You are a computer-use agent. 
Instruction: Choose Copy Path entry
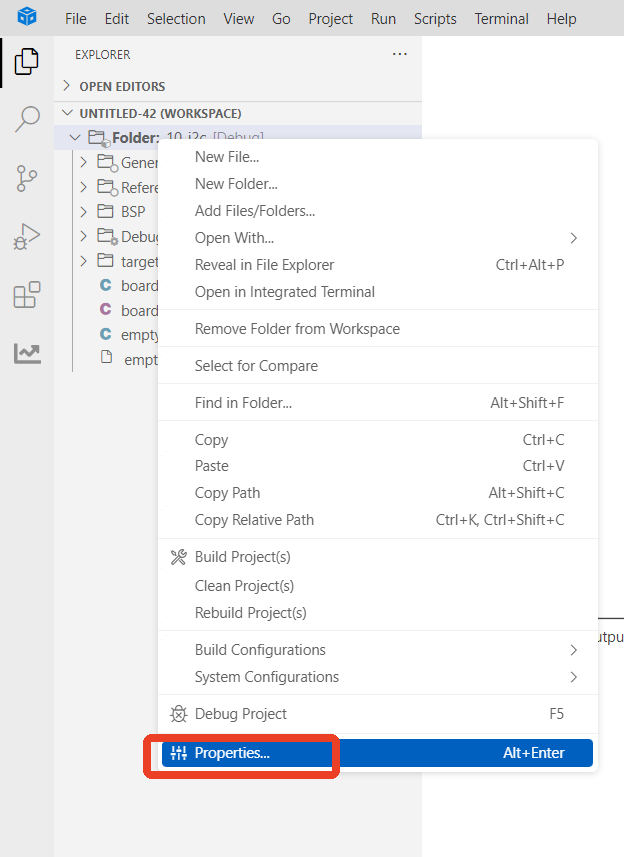[378, 493]
